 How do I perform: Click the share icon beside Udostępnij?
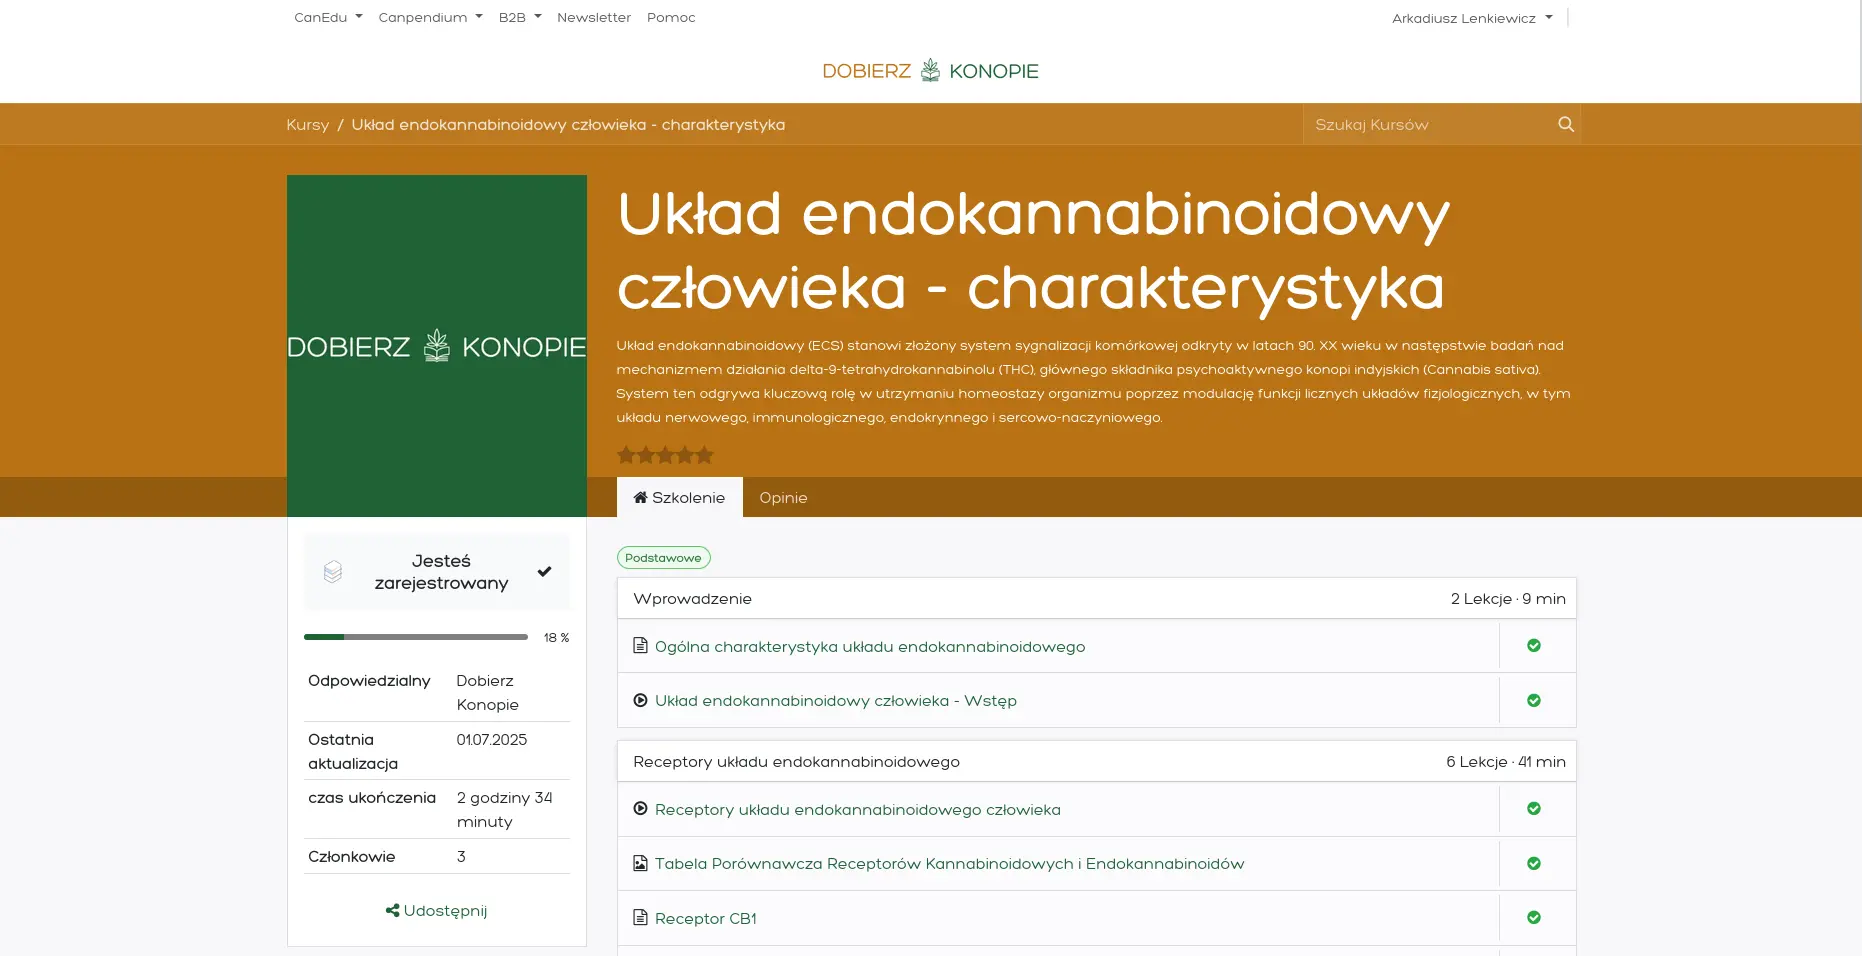coord(392,911)
